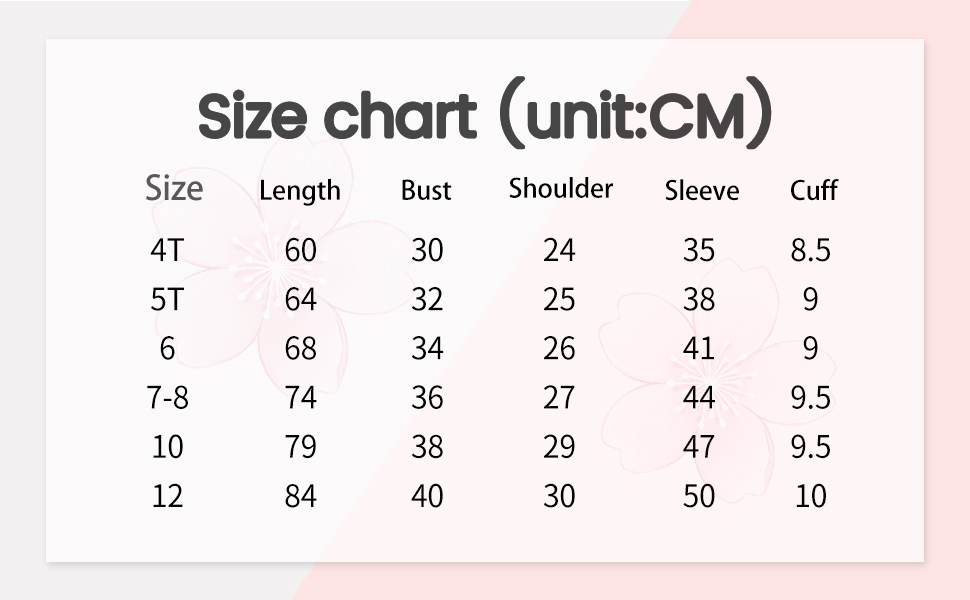970x600 pixels.
Task: Click the sleeve value 47 for size 10
Action: (699, 447)
